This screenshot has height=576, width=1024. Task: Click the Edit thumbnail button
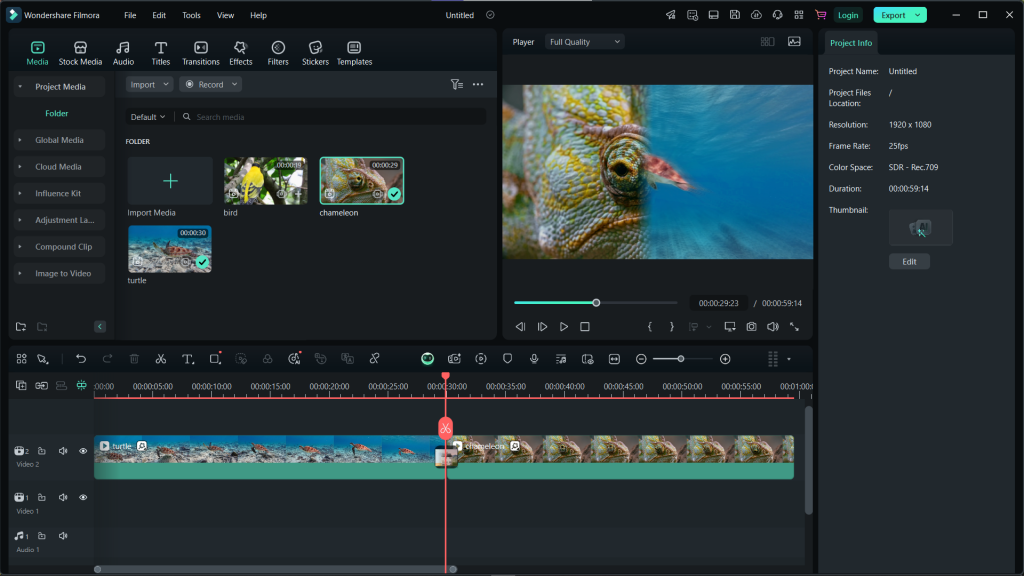(x=909, y=262)
